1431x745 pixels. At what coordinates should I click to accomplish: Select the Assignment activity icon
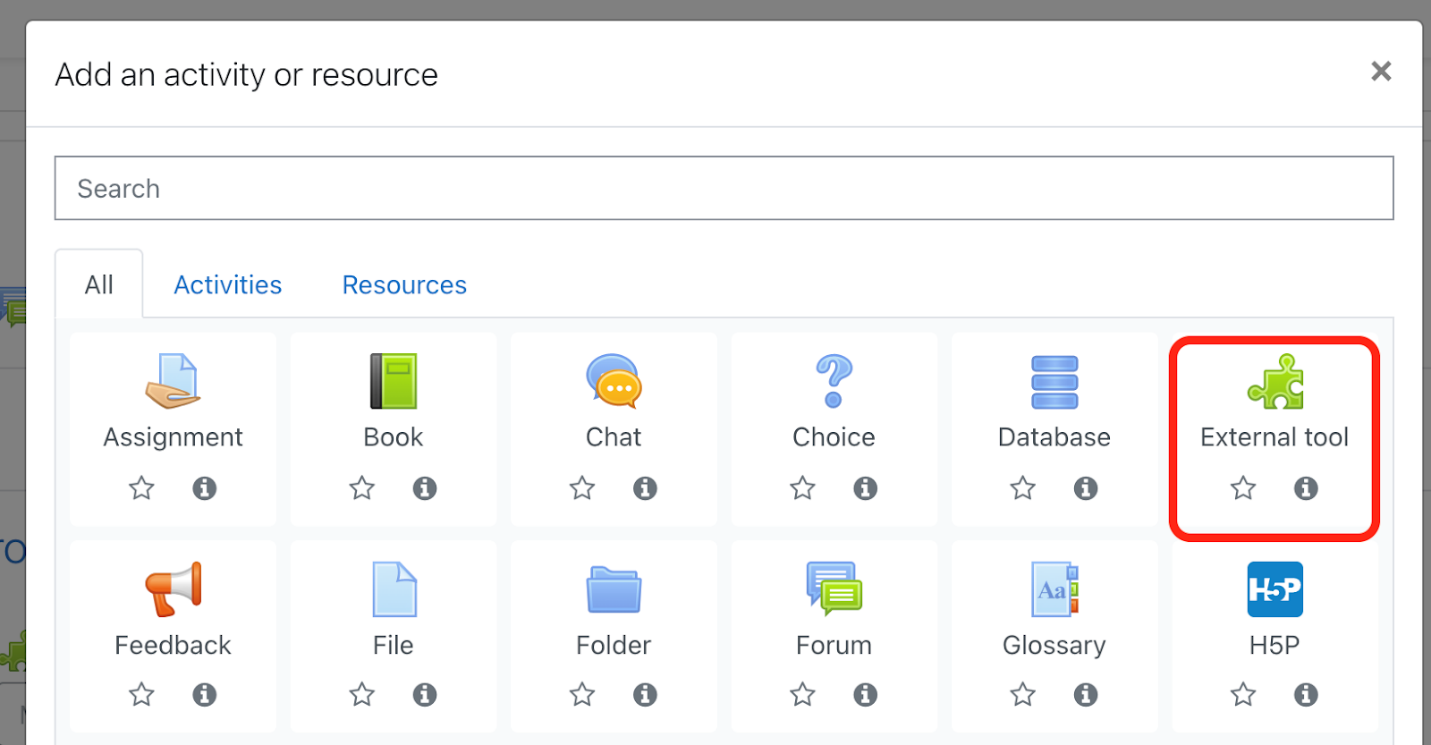click(172, 381)
